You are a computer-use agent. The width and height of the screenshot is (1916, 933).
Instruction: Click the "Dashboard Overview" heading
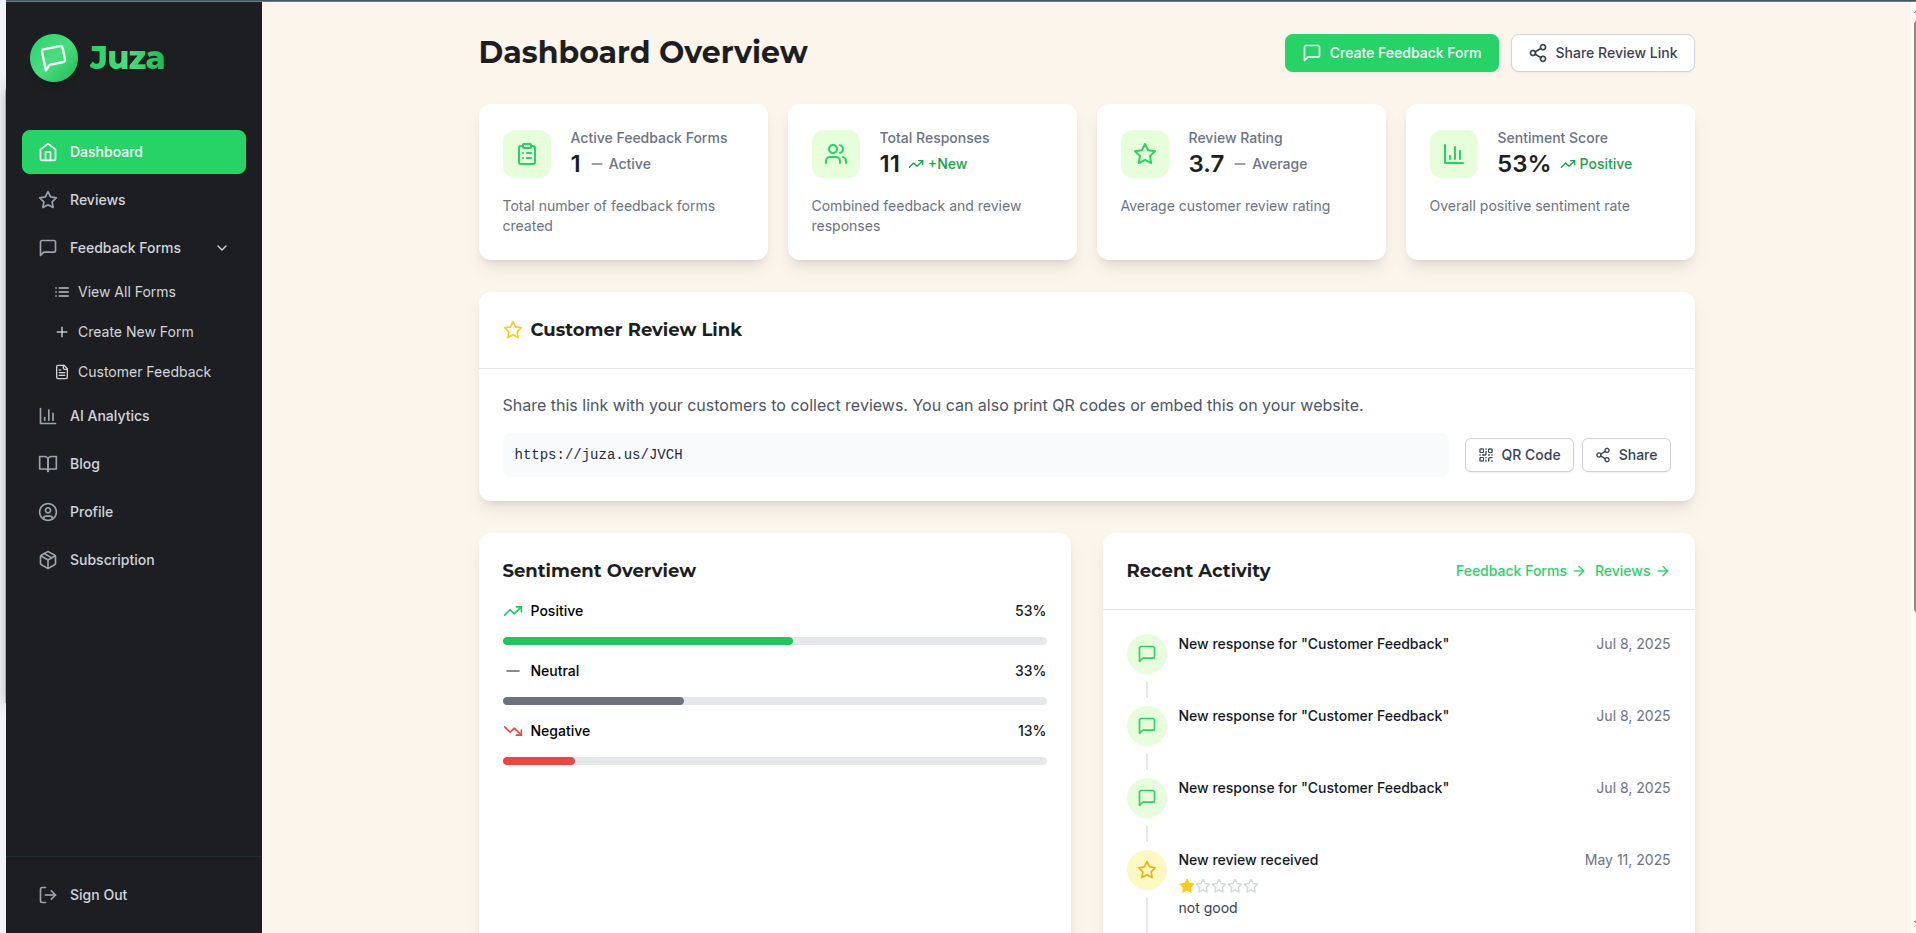pos(643,52)
